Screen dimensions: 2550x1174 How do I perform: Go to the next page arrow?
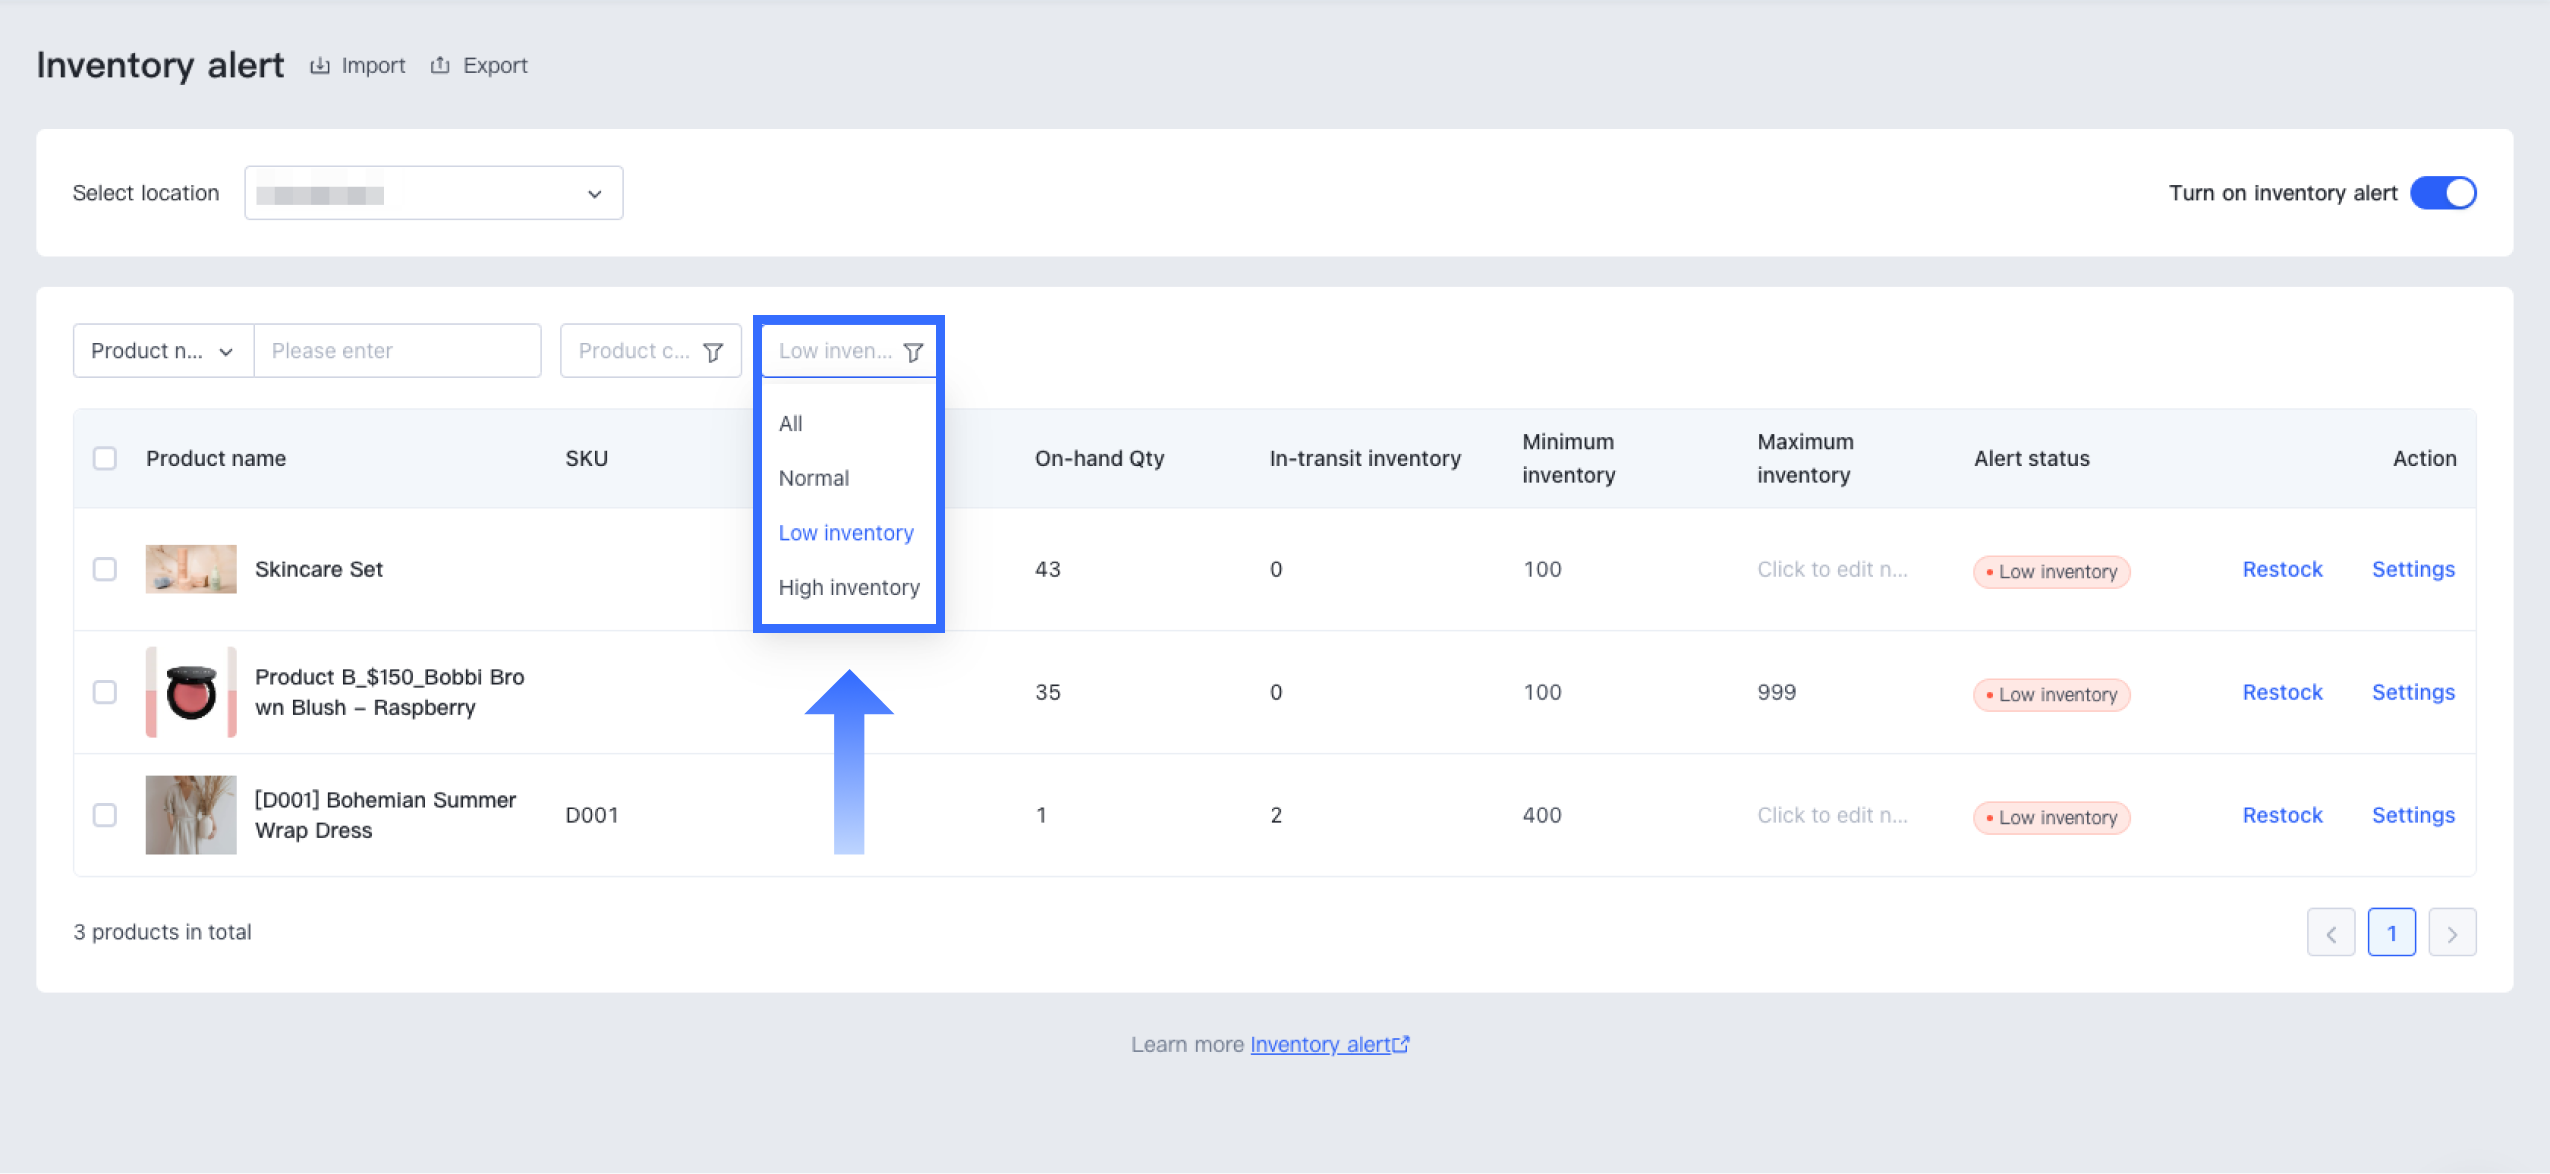coord(2452,933)
